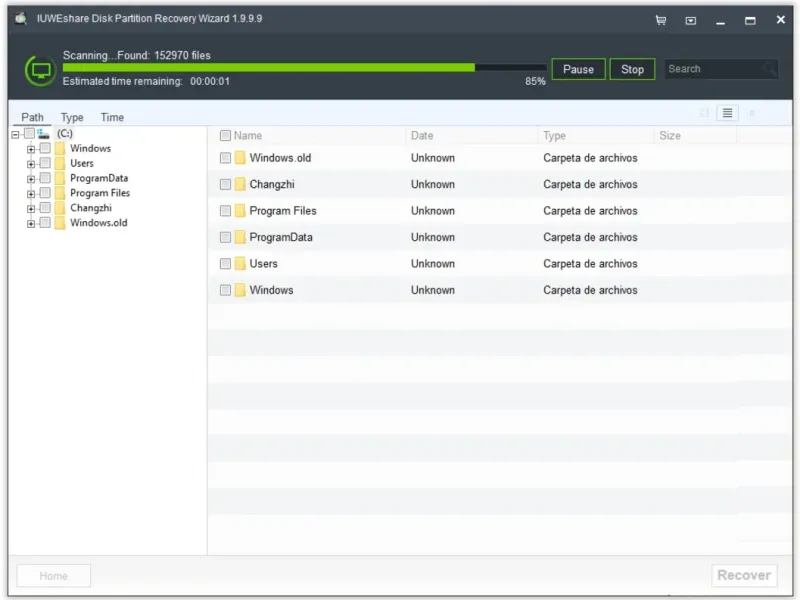Switch to the Time tab
The width and height of the screenshot is (800, 600).
[112, 117]
